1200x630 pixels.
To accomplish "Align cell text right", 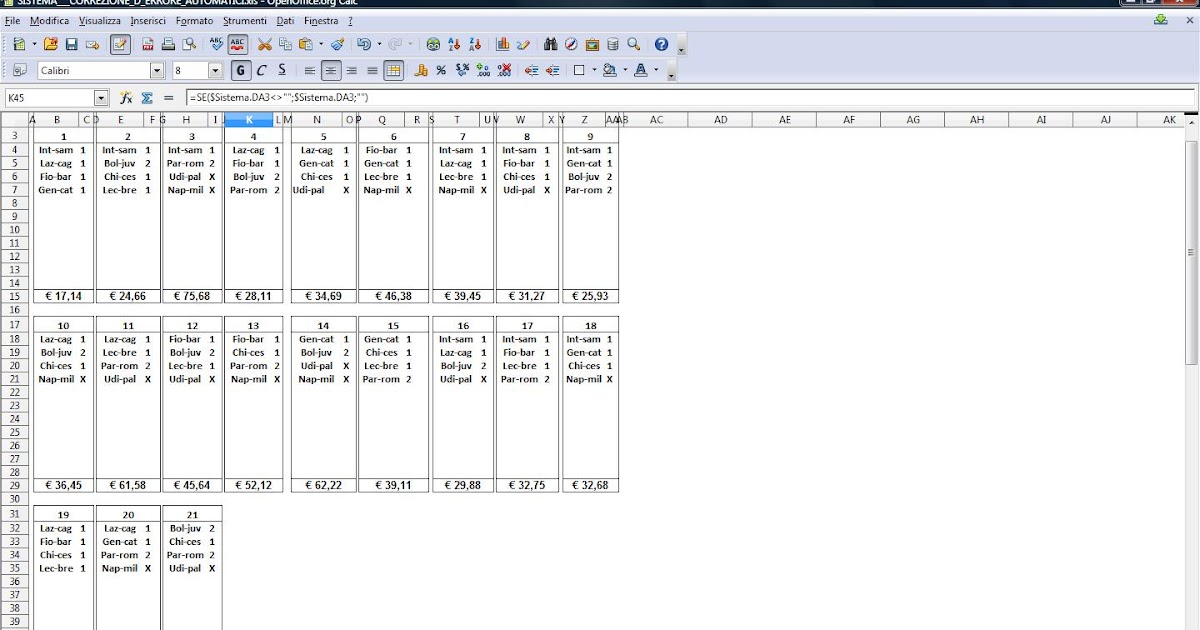I will (351, 70).
